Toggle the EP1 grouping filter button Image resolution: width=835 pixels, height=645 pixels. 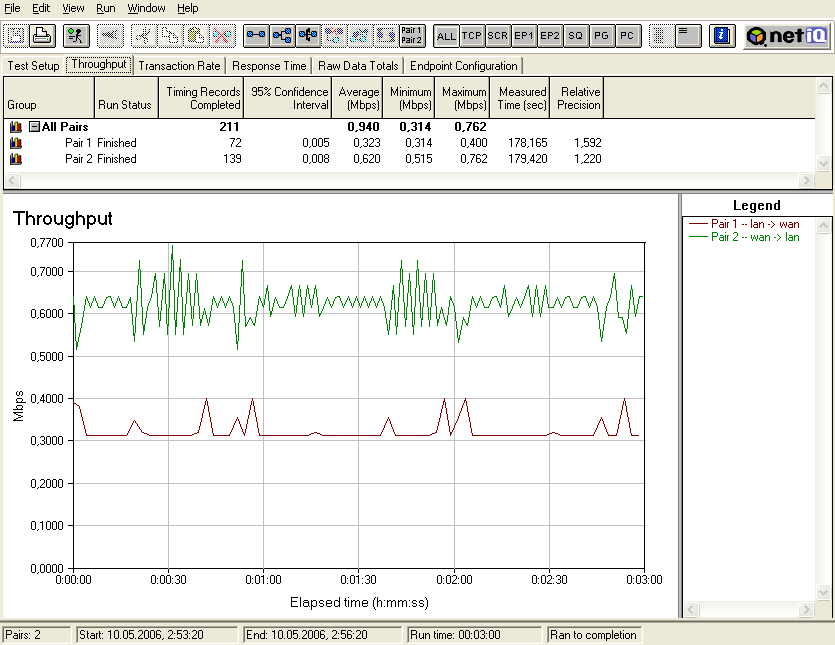click(524, 35)
